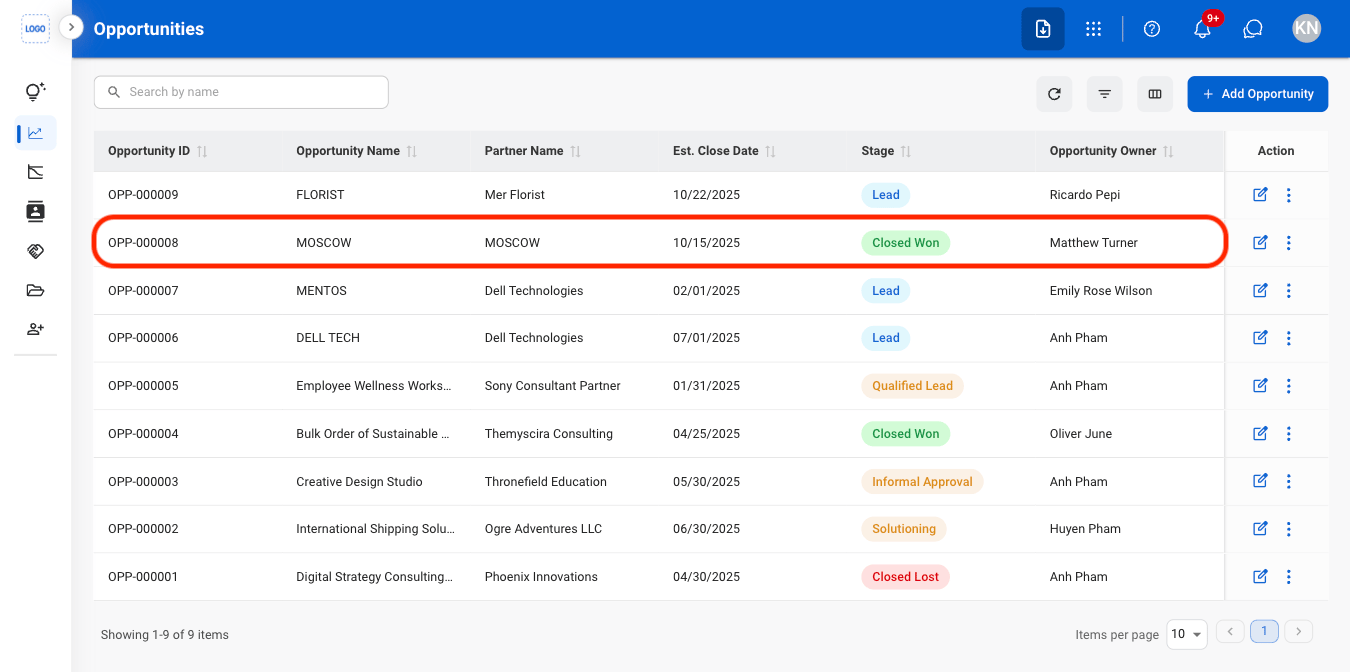Edit the OPP-000007 MENTOS opportunity
The width and height of the screenshot is (1350, 672).
[1260, 290]
